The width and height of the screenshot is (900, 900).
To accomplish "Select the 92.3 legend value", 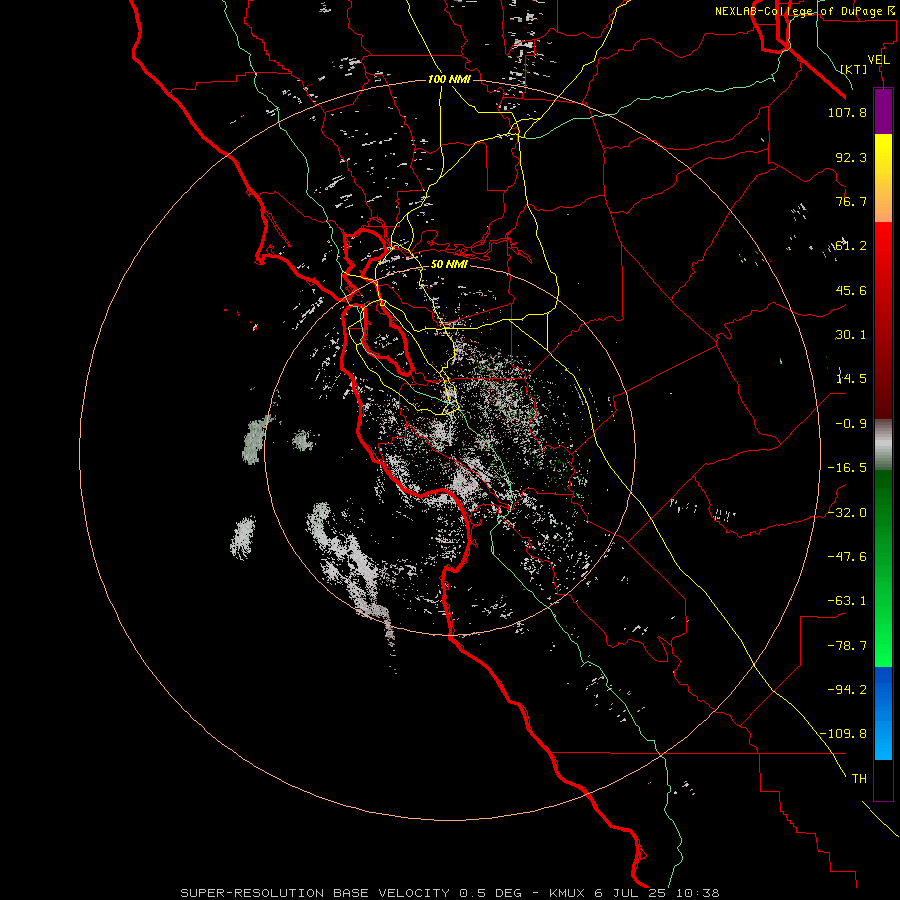I will pyautogui.click(x=851, y=157).
